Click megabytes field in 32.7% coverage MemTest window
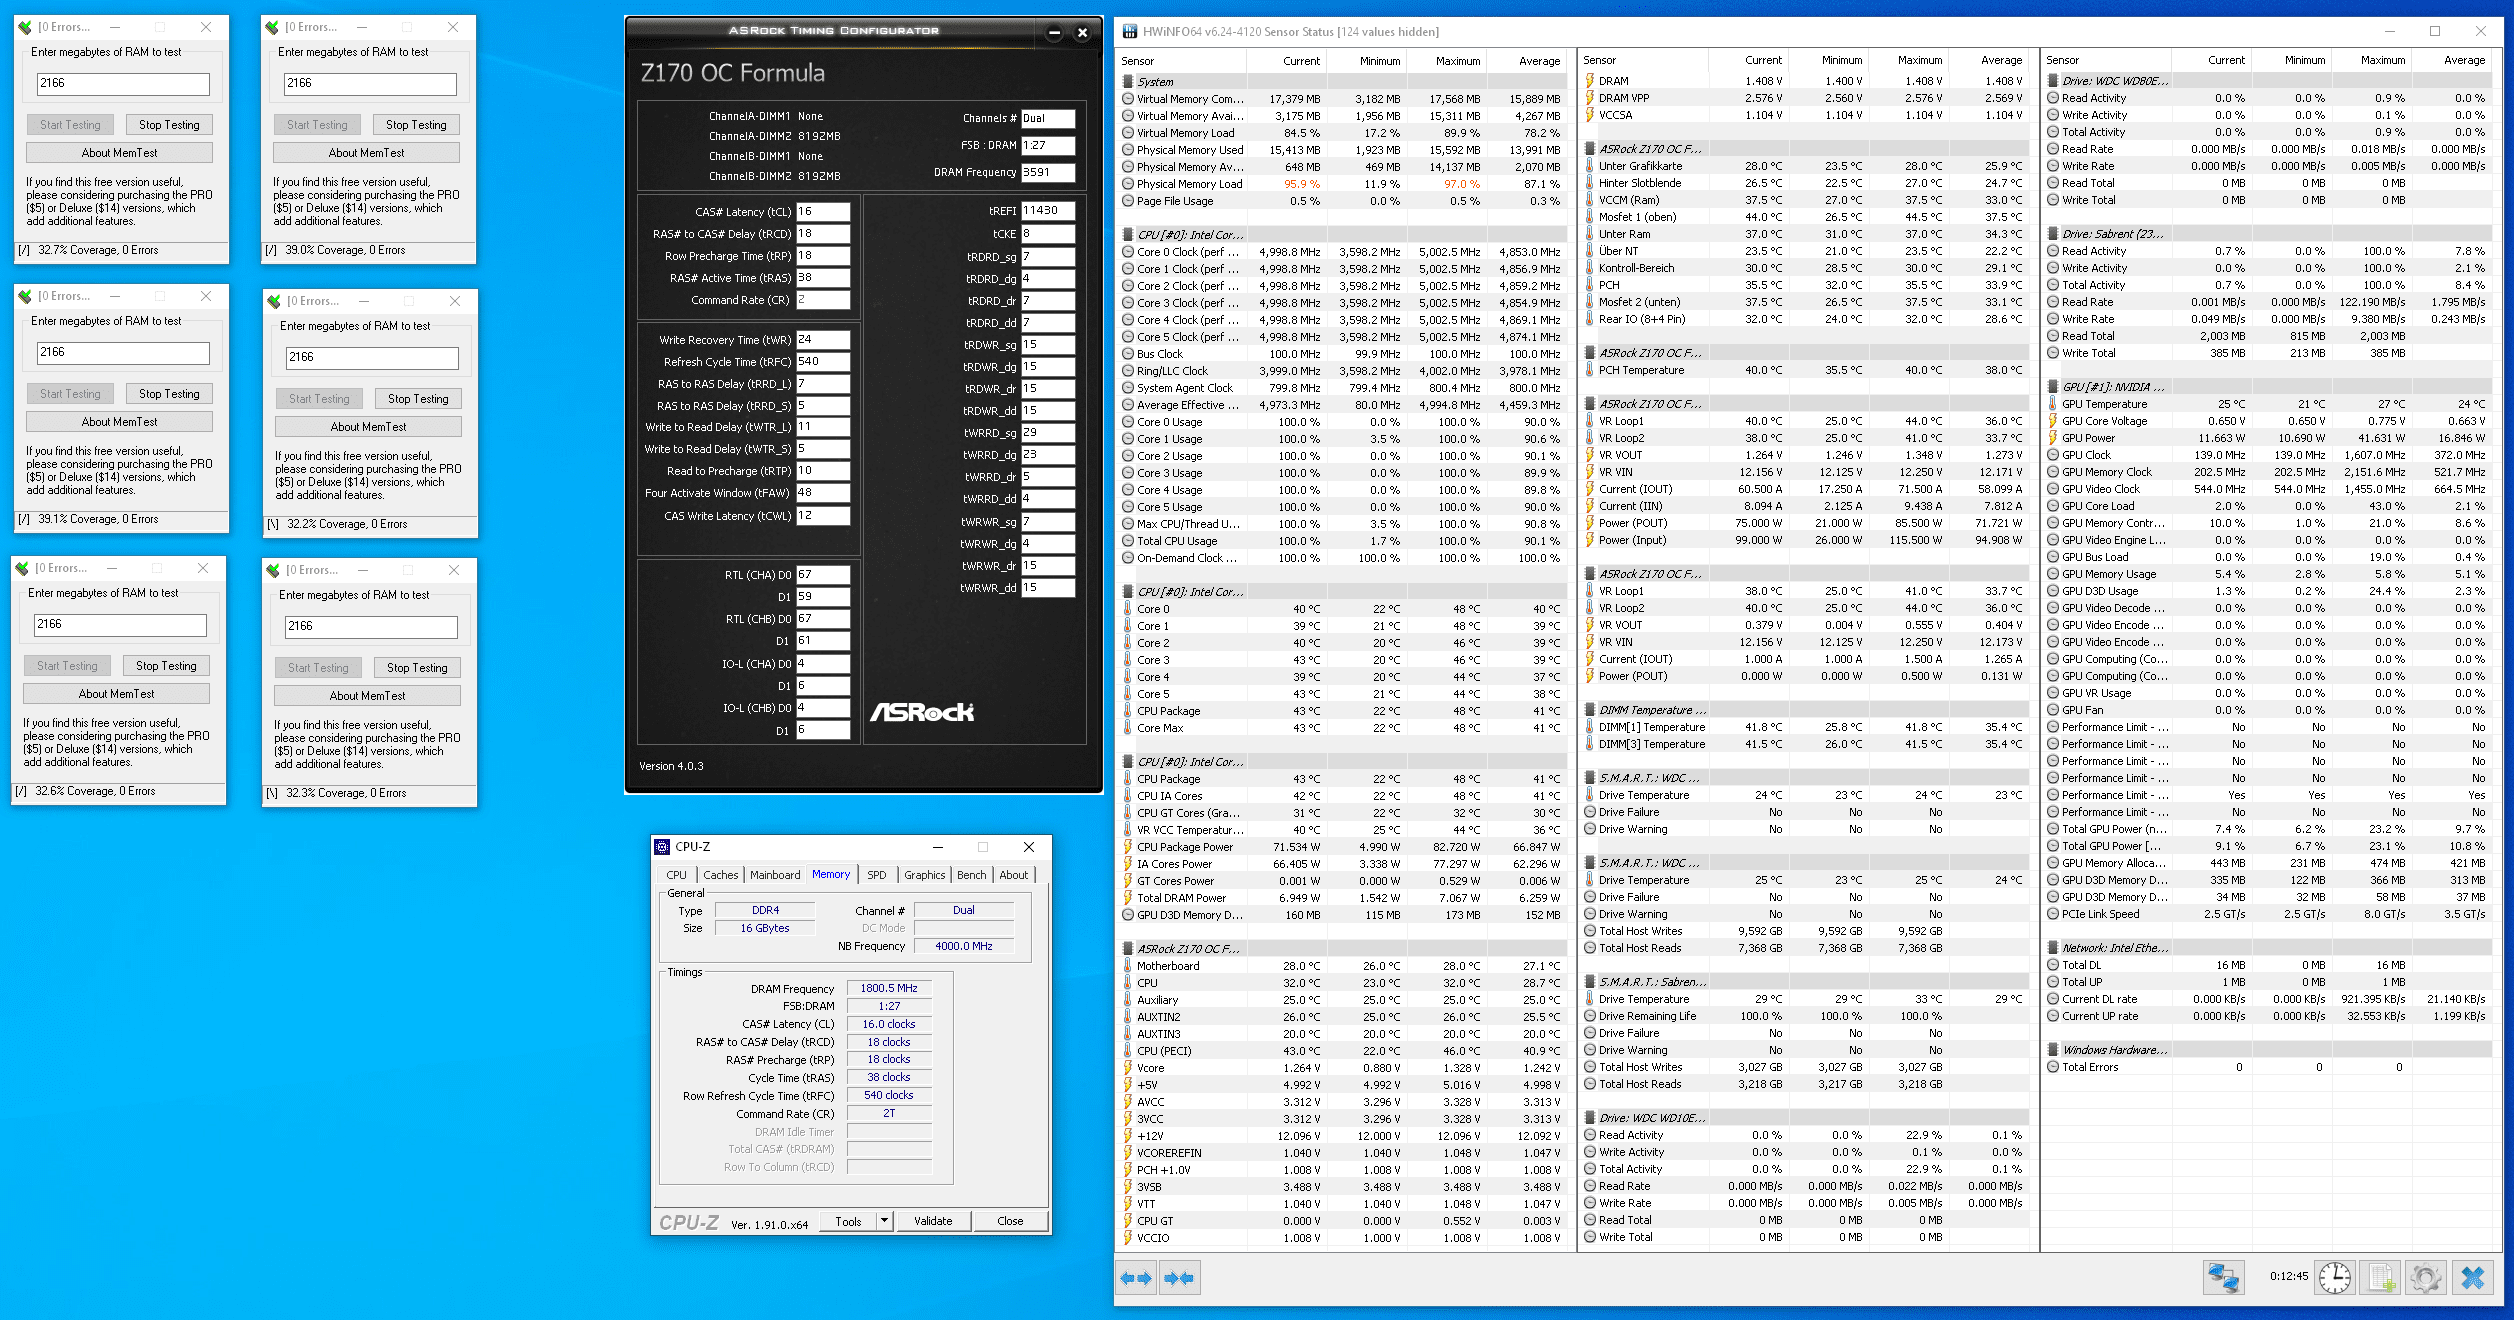This screenshot has height=1320, width=2514. tap(123, 84)
